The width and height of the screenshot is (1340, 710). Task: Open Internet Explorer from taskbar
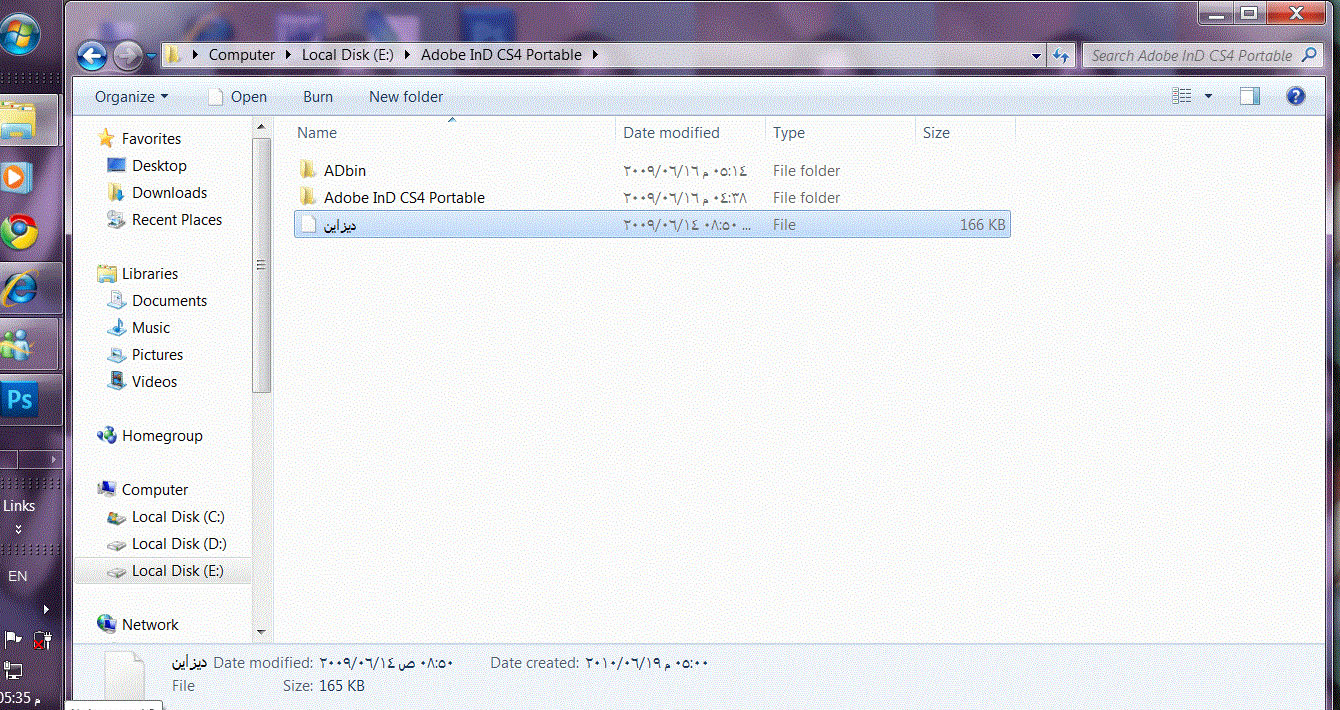point(18,289)
